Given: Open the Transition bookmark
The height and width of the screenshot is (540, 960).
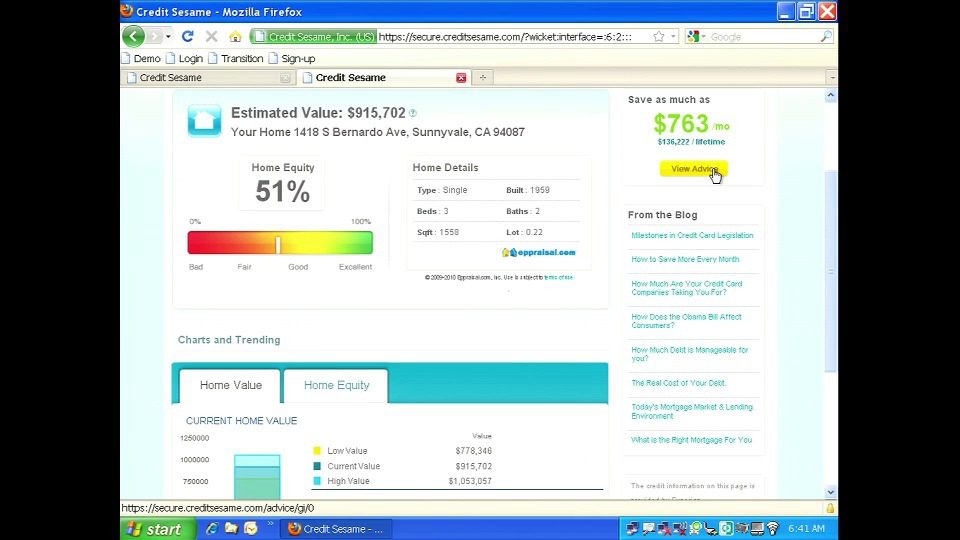Looking at the screenshot, I should [x=236, y=59].
